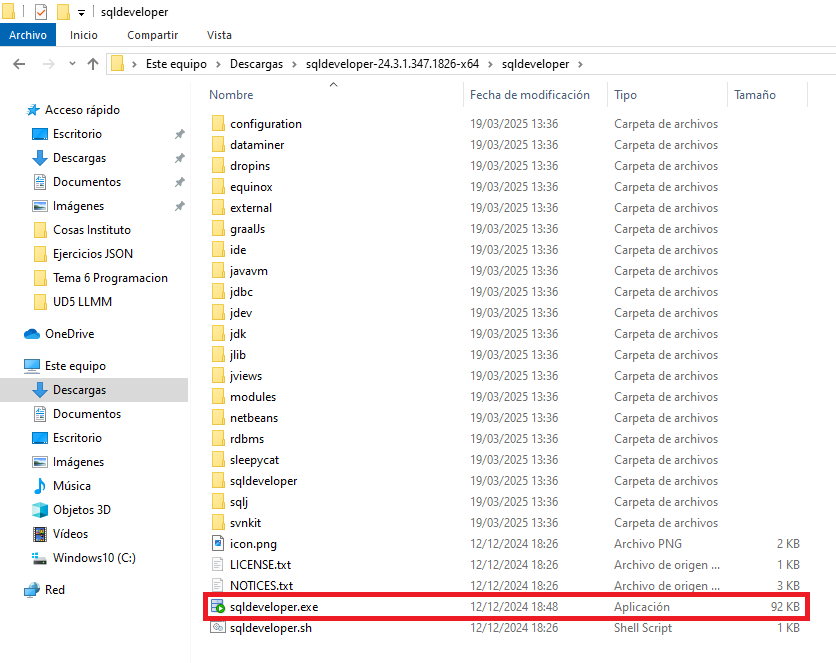Open the Compartir ribbon tab

152,35
